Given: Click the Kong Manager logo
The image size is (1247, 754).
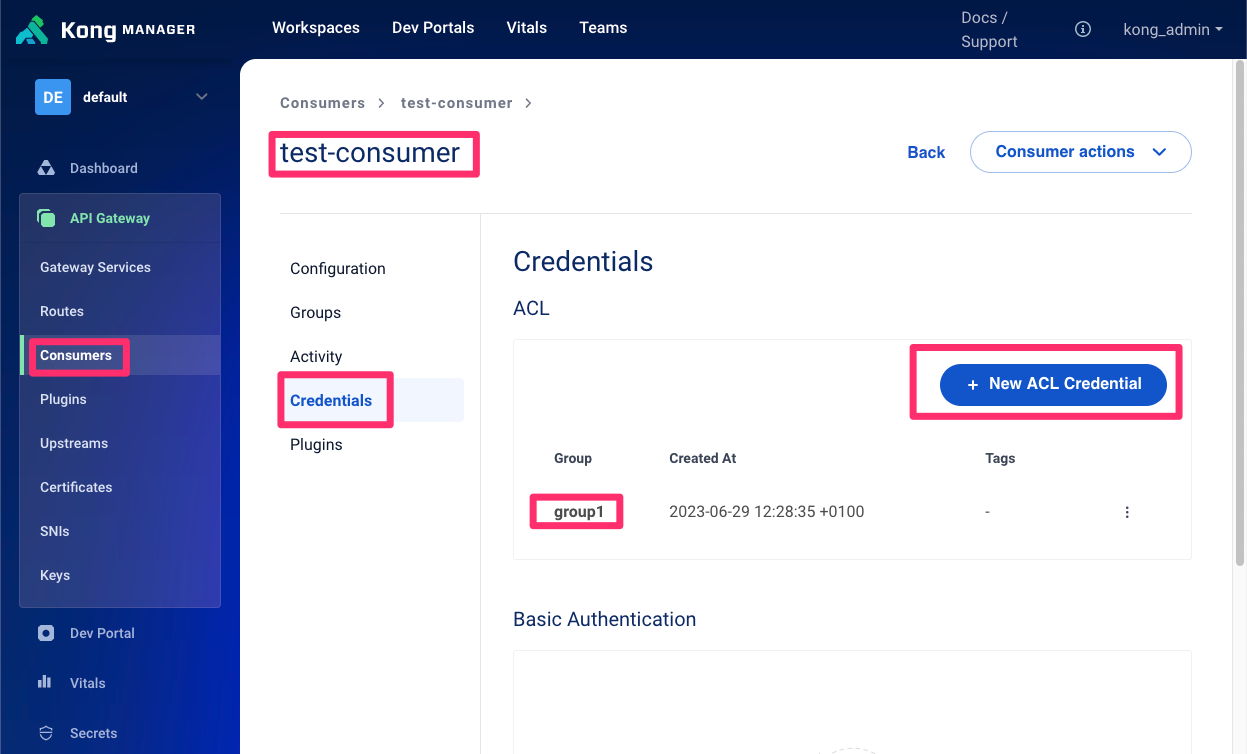Looking at the screenshot, I should click(105, 29).
